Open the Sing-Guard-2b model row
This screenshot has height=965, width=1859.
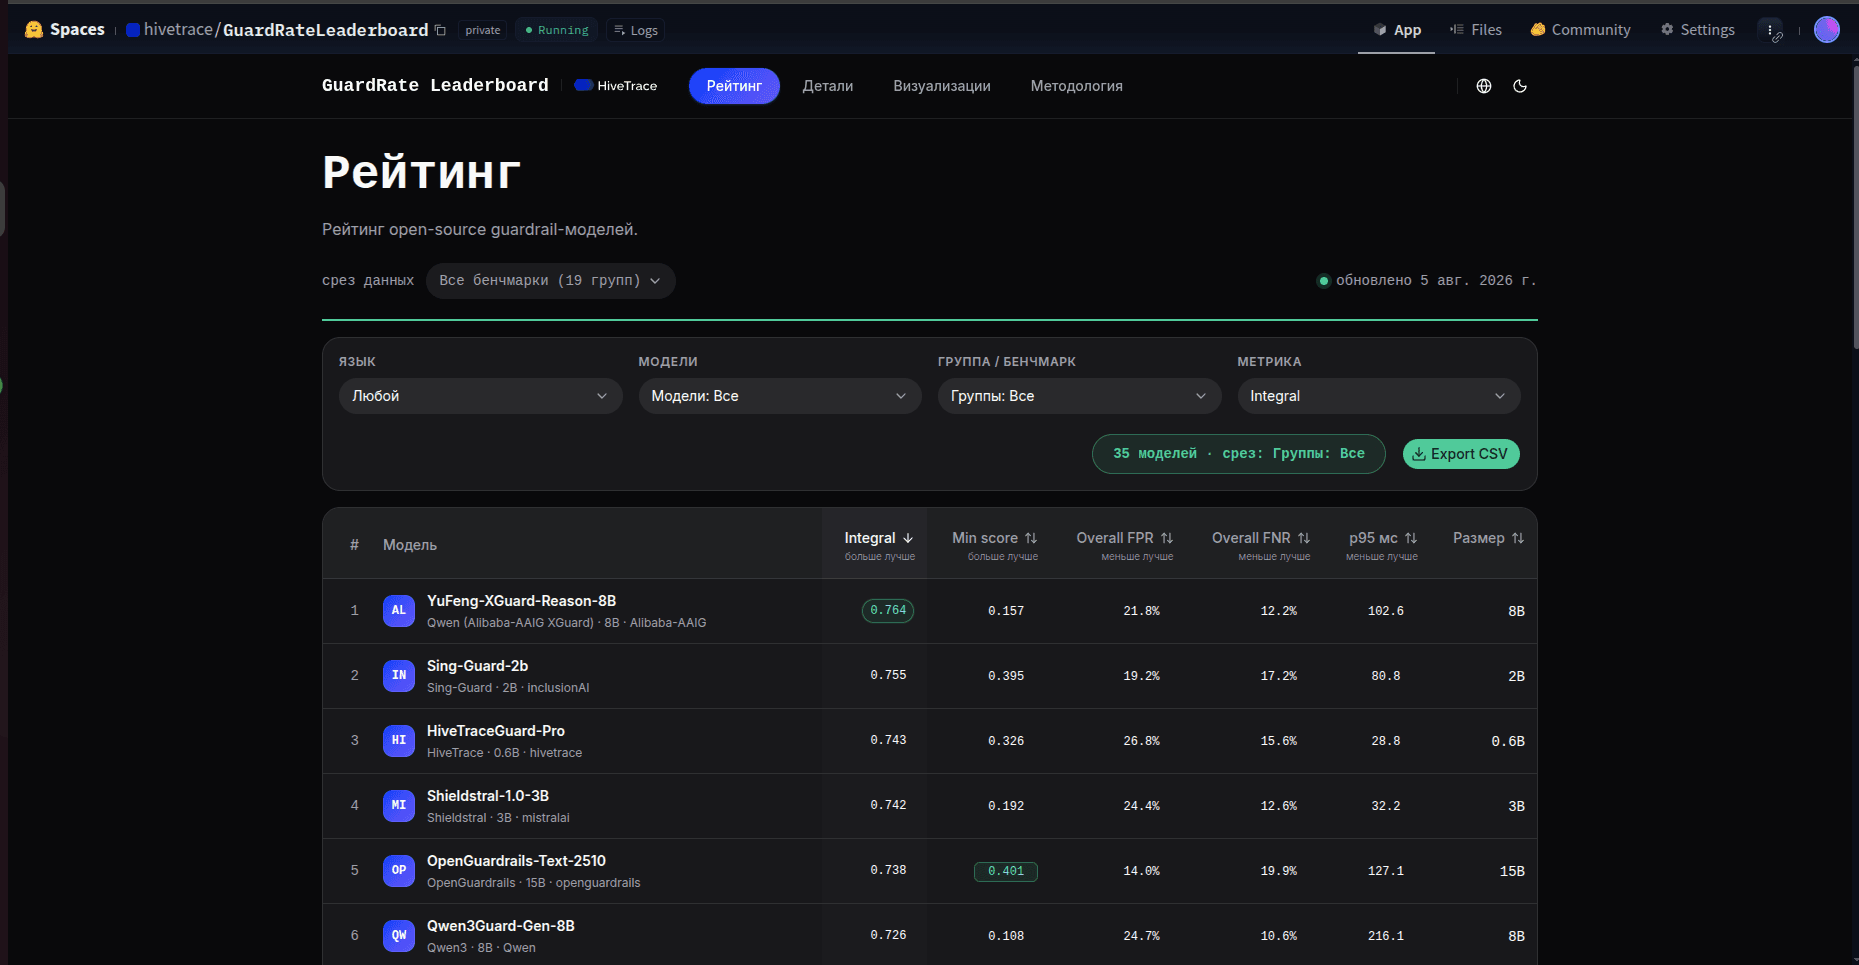930,676
